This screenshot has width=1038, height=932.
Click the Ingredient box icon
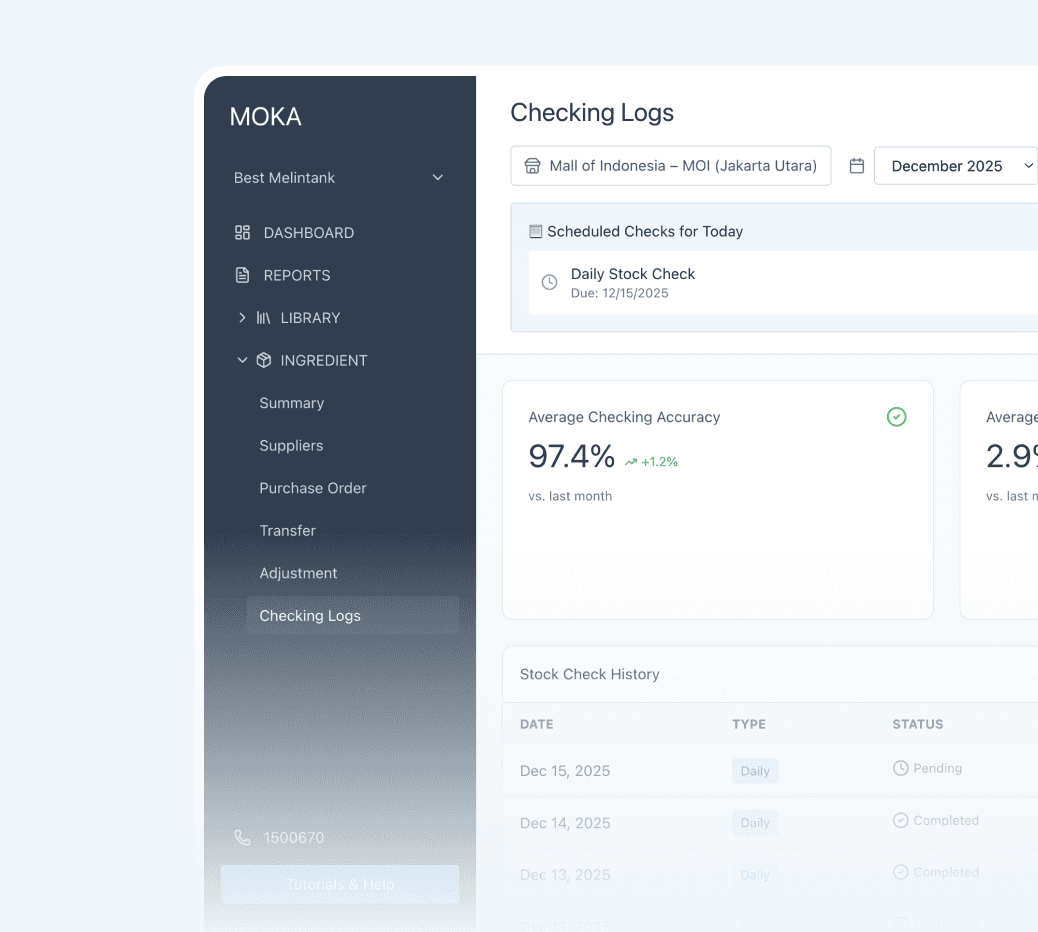(x=263, y=360)
